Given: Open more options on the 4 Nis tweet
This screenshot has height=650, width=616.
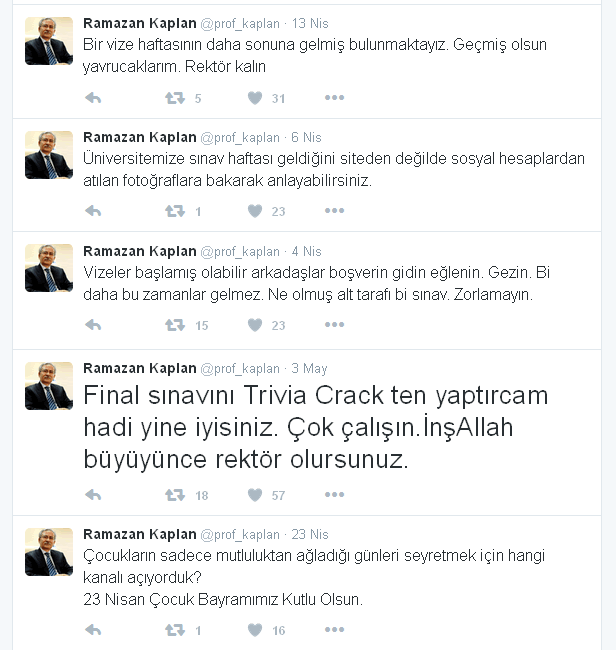Looking at the screenshot, I should point(335,325).
